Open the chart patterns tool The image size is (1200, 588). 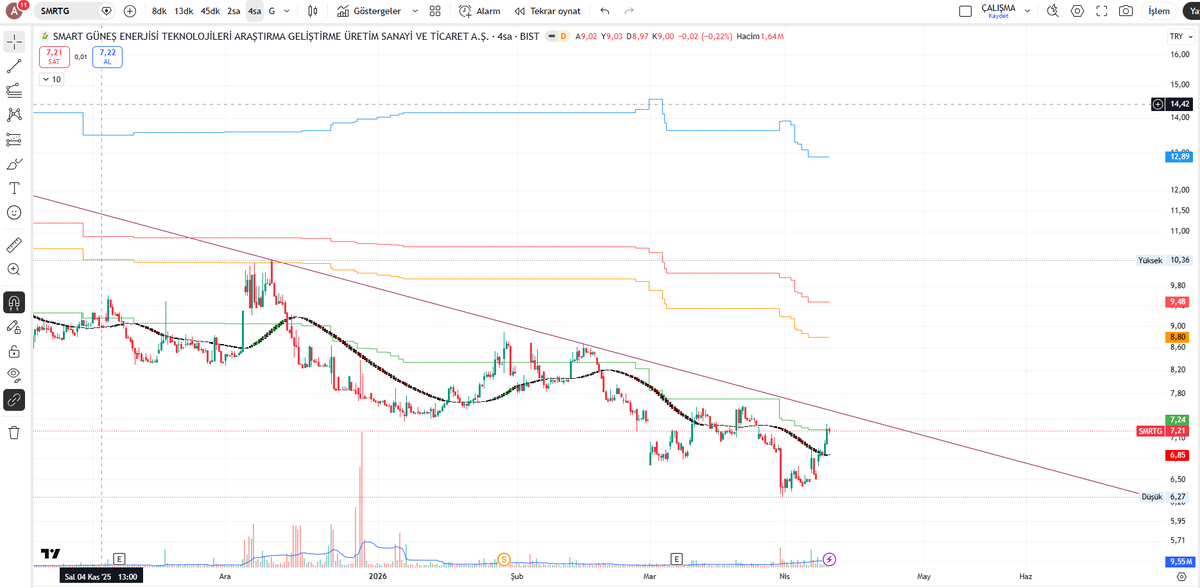[x=14, y=114]
